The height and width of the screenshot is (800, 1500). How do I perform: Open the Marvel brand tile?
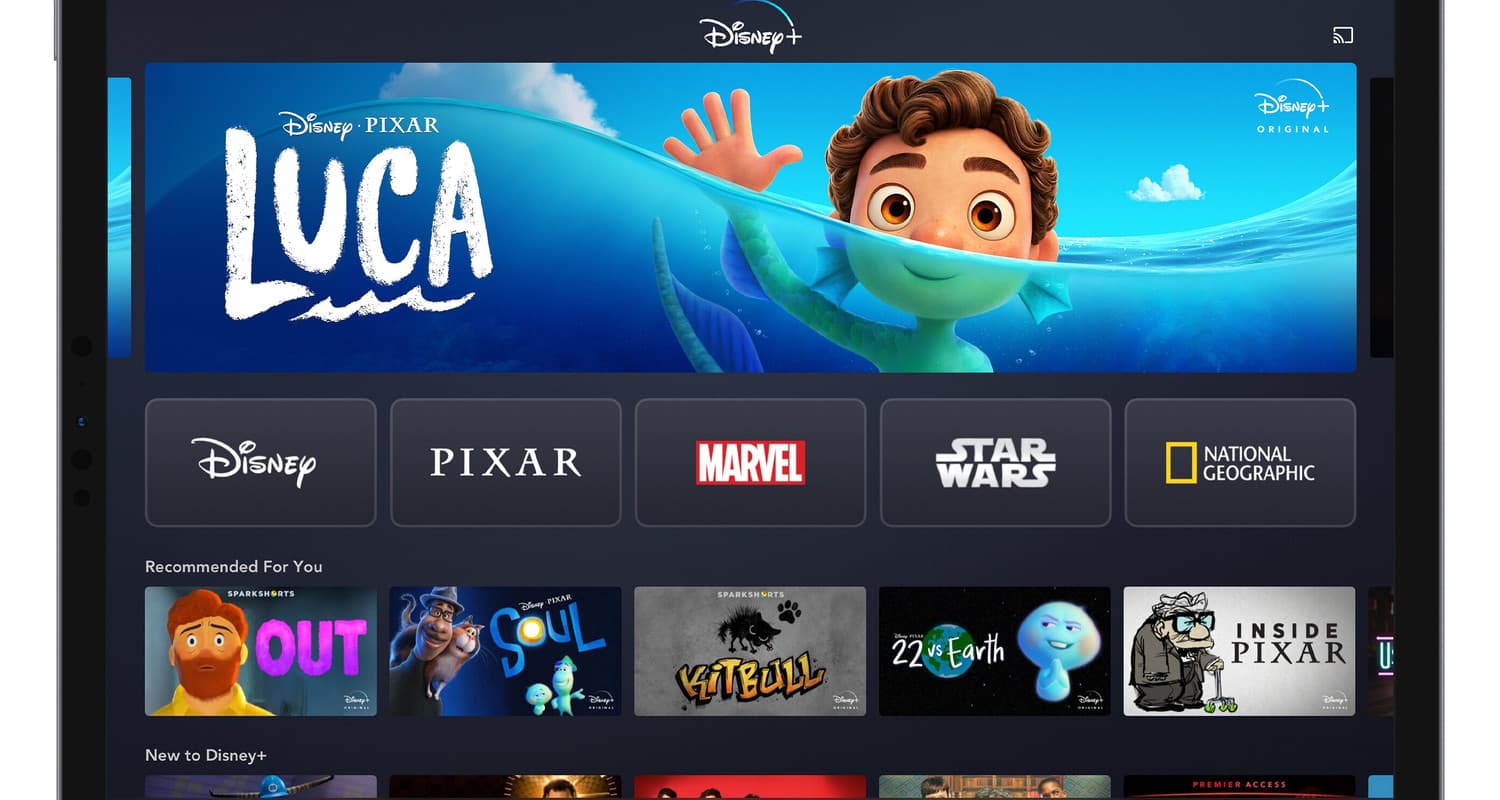pos(751,462)
